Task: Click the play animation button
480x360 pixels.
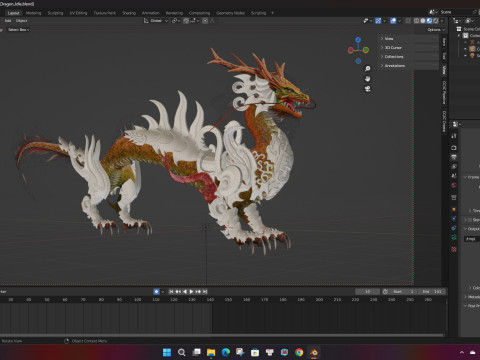Action: pos(191,292)
